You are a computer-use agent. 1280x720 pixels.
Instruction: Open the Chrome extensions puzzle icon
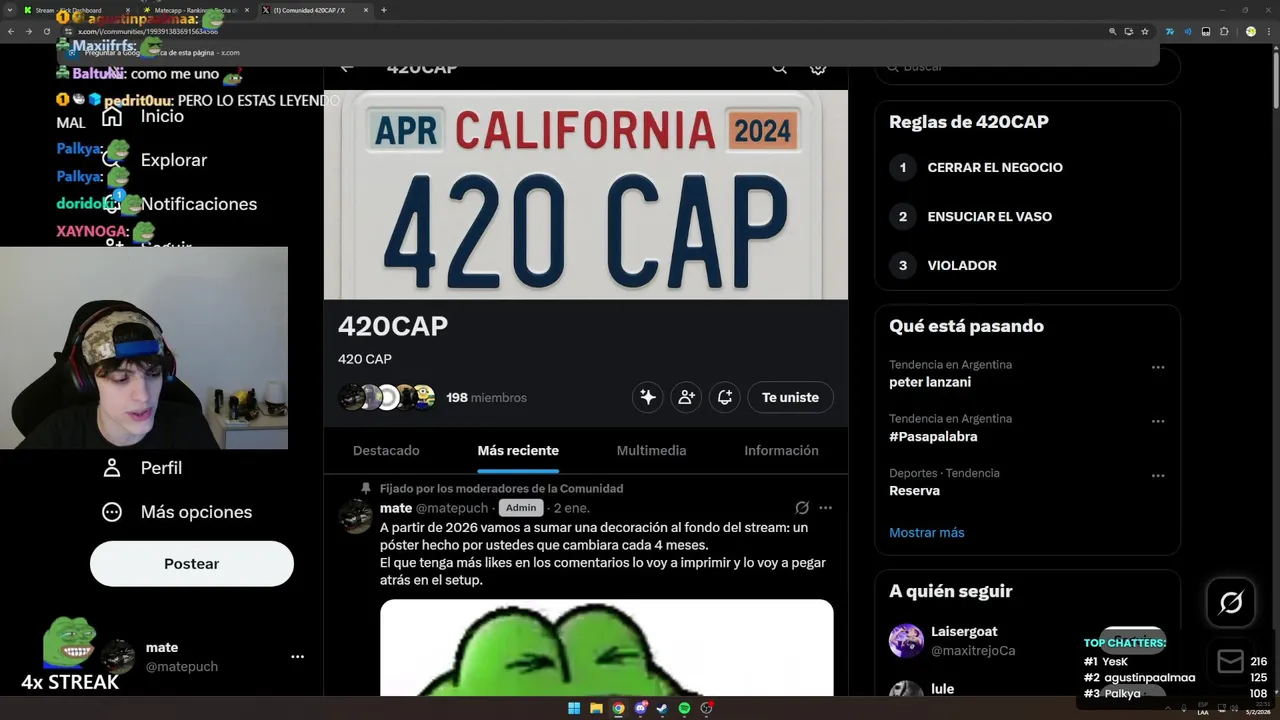[x=1224, y=31]
